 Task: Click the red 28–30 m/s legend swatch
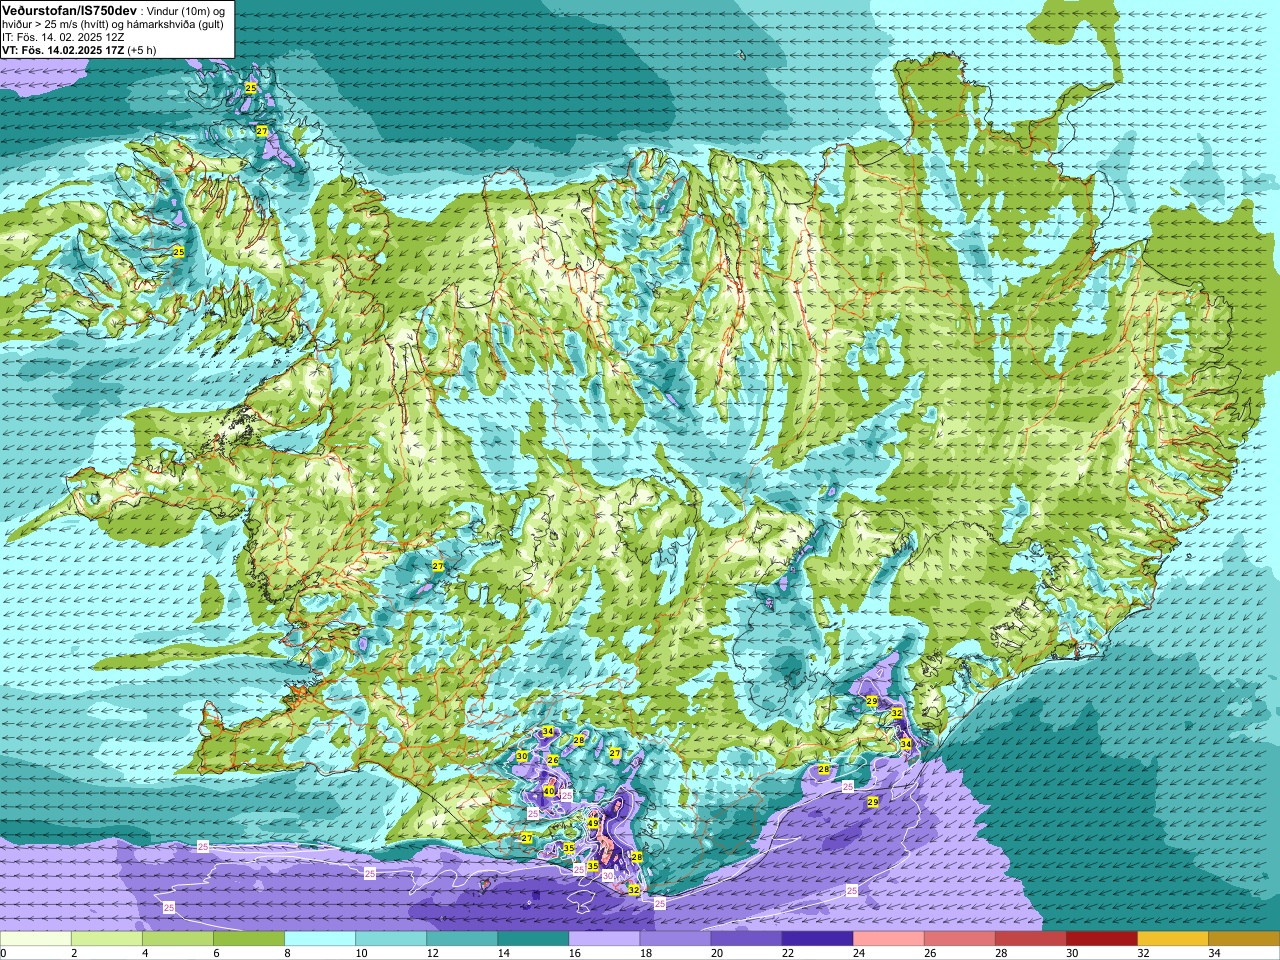[x=1030, y=939]
